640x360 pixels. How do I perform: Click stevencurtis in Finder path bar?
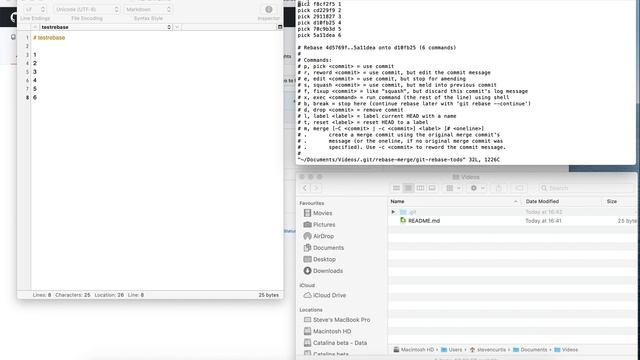488,350
